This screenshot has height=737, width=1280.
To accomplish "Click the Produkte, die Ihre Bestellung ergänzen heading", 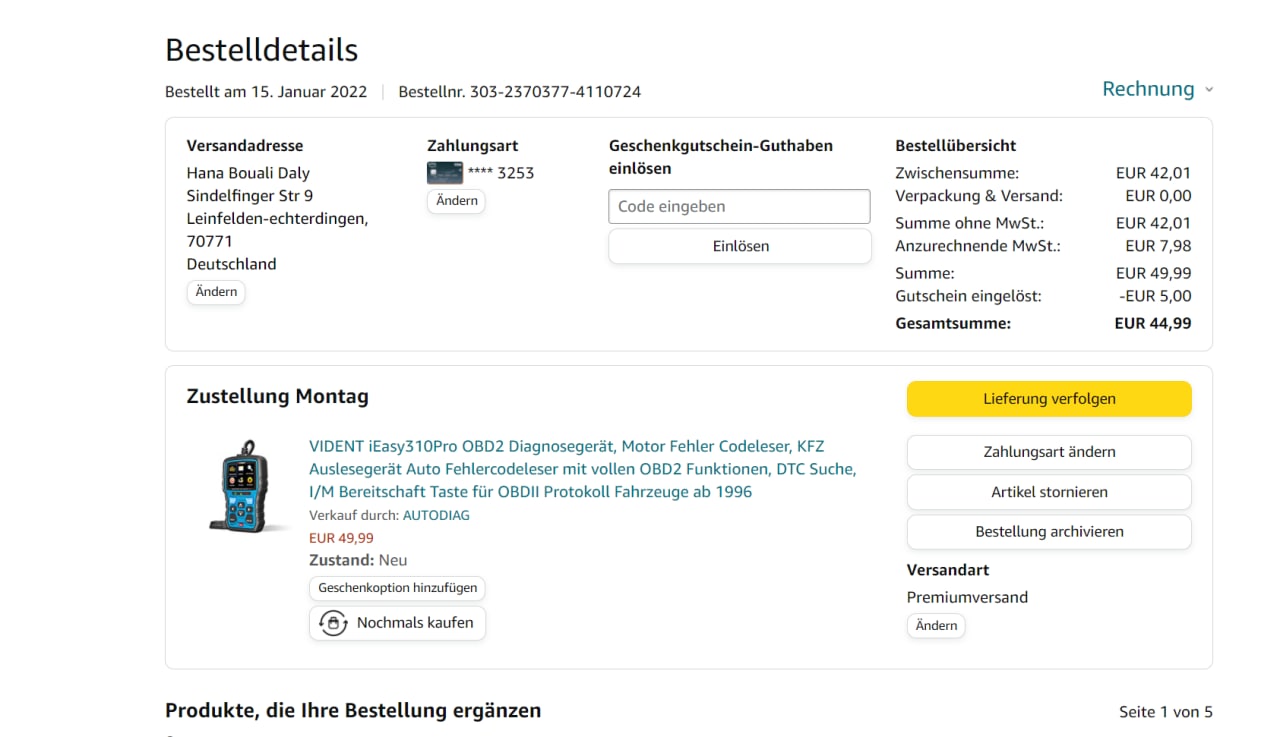I will point(353,711).
